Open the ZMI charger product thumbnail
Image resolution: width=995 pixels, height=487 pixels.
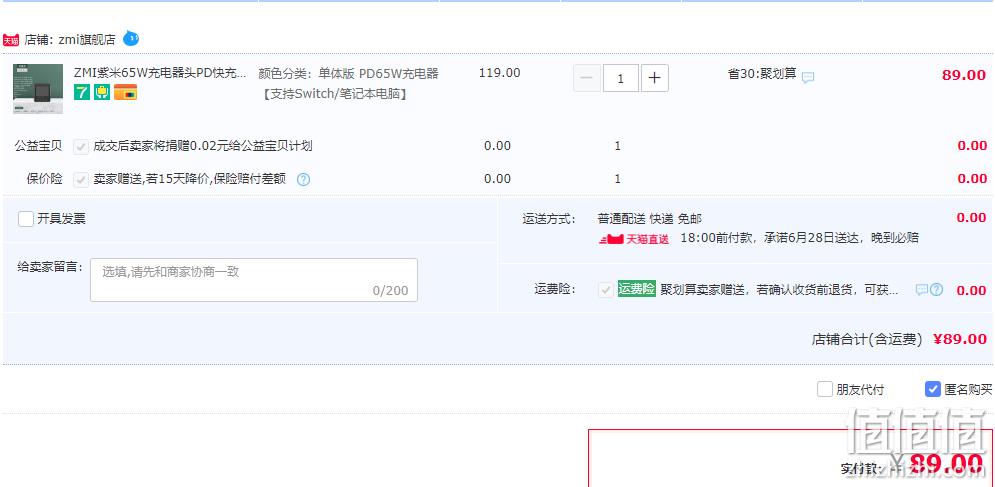tap(38, 88)
